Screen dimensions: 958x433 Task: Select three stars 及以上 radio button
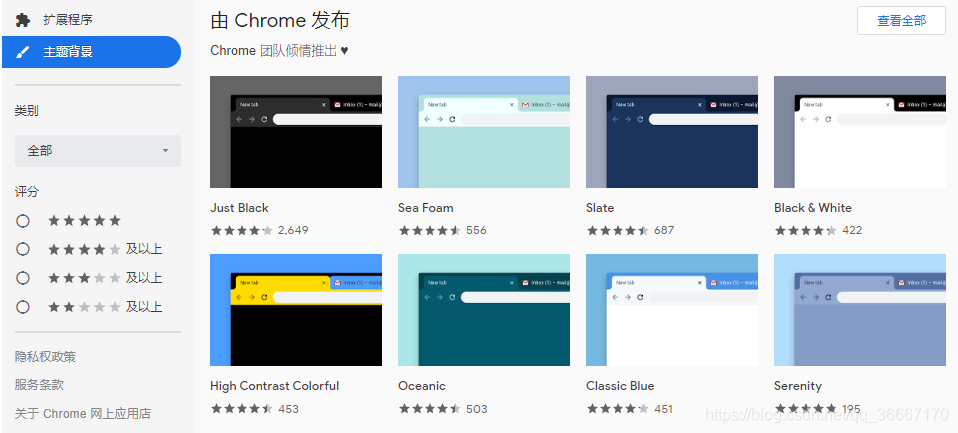click(23, 278)
